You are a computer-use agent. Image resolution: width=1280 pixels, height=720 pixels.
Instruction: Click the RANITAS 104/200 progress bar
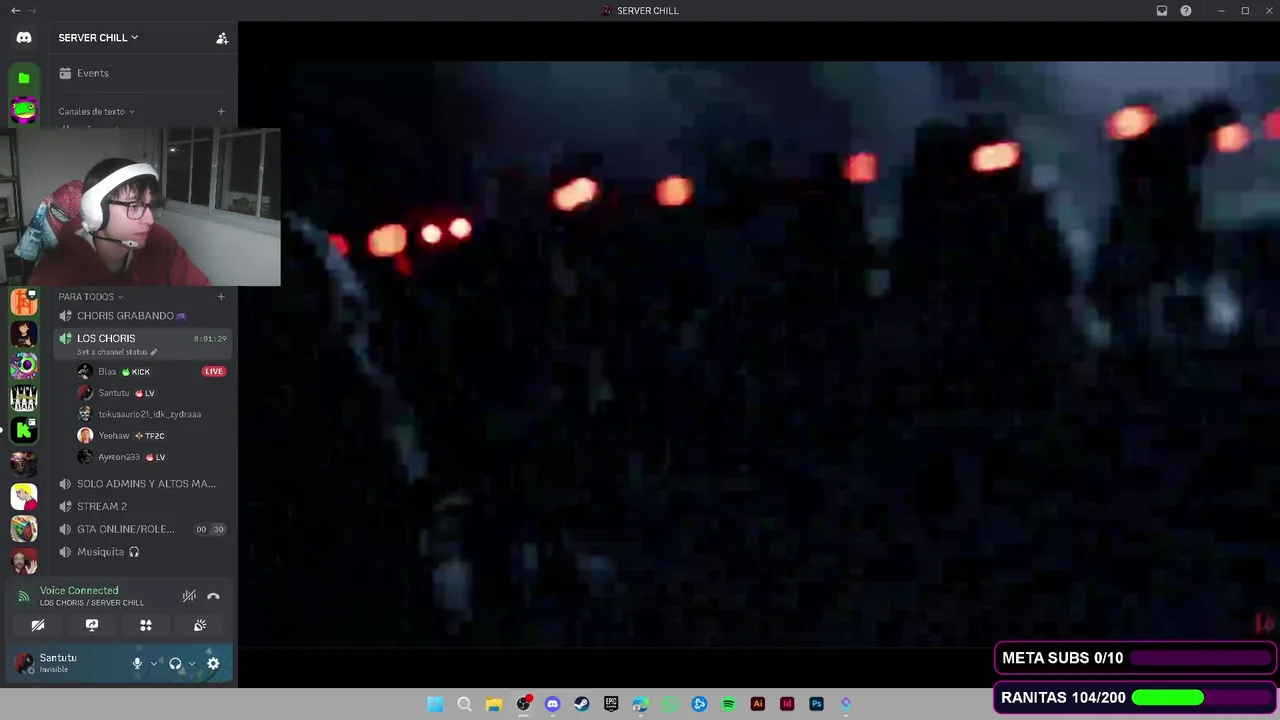click(x=1136, y=698)
